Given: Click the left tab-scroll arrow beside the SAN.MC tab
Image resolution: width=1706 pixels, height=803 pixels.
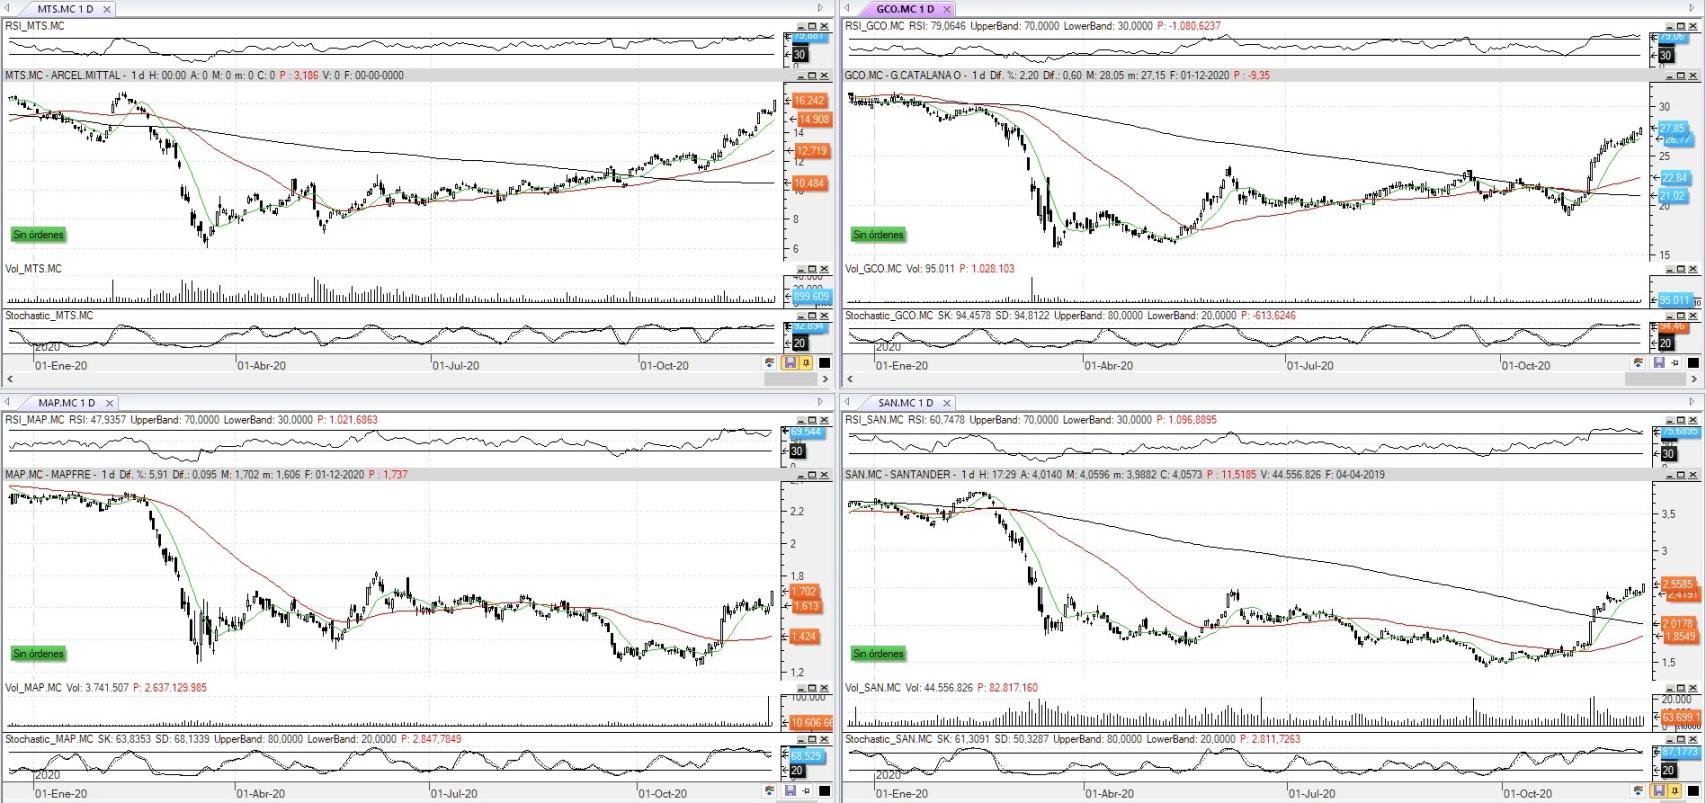Looking at the screenshot, I should pos(848,403).
